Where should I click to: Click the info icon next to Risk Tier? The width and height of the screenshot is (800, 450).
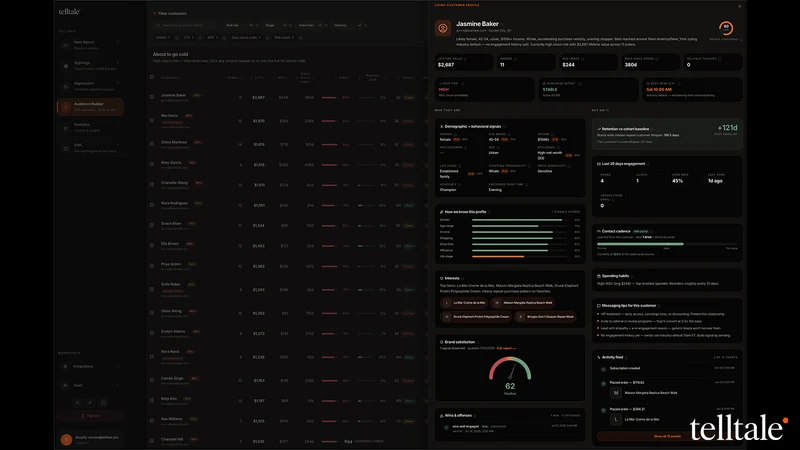click(x=462, y=83)
